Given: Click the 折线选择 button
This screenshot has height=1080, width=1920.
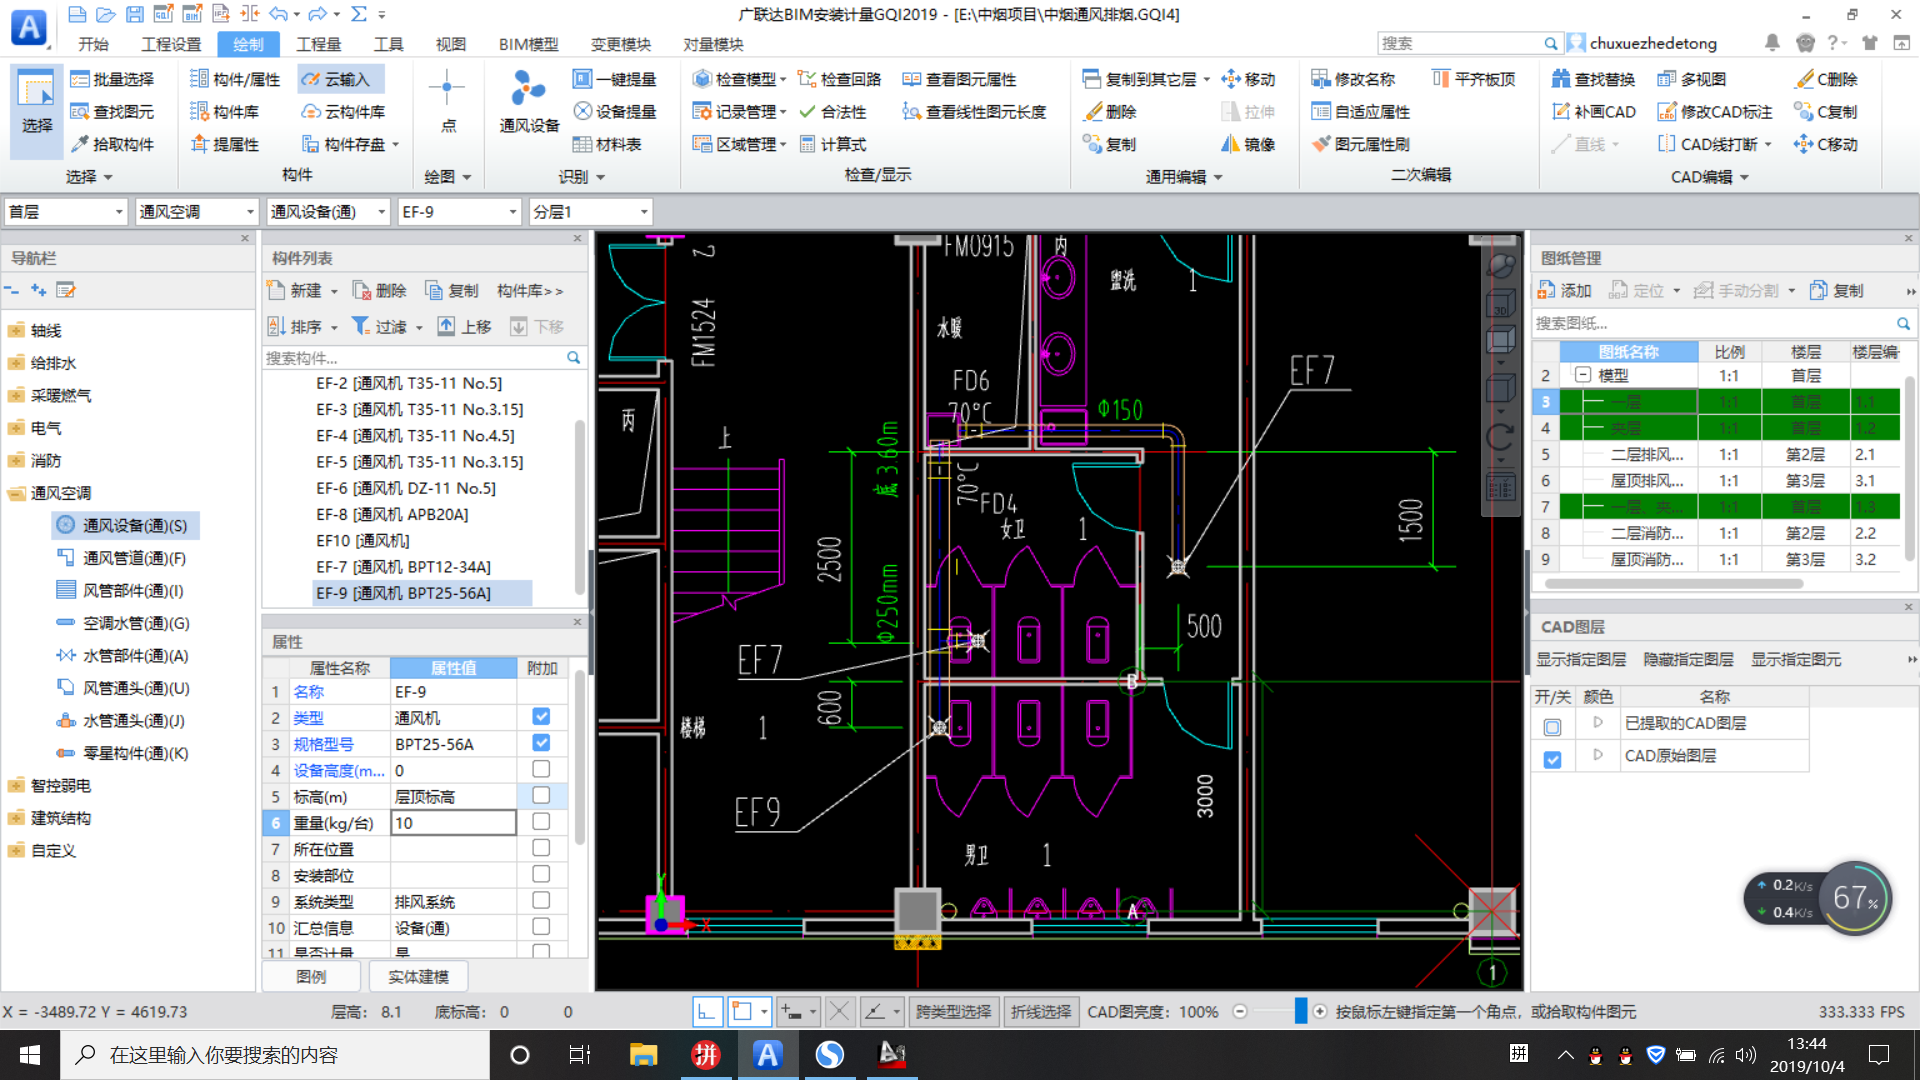Looking at the screenshot, I should (1041, 1012).
